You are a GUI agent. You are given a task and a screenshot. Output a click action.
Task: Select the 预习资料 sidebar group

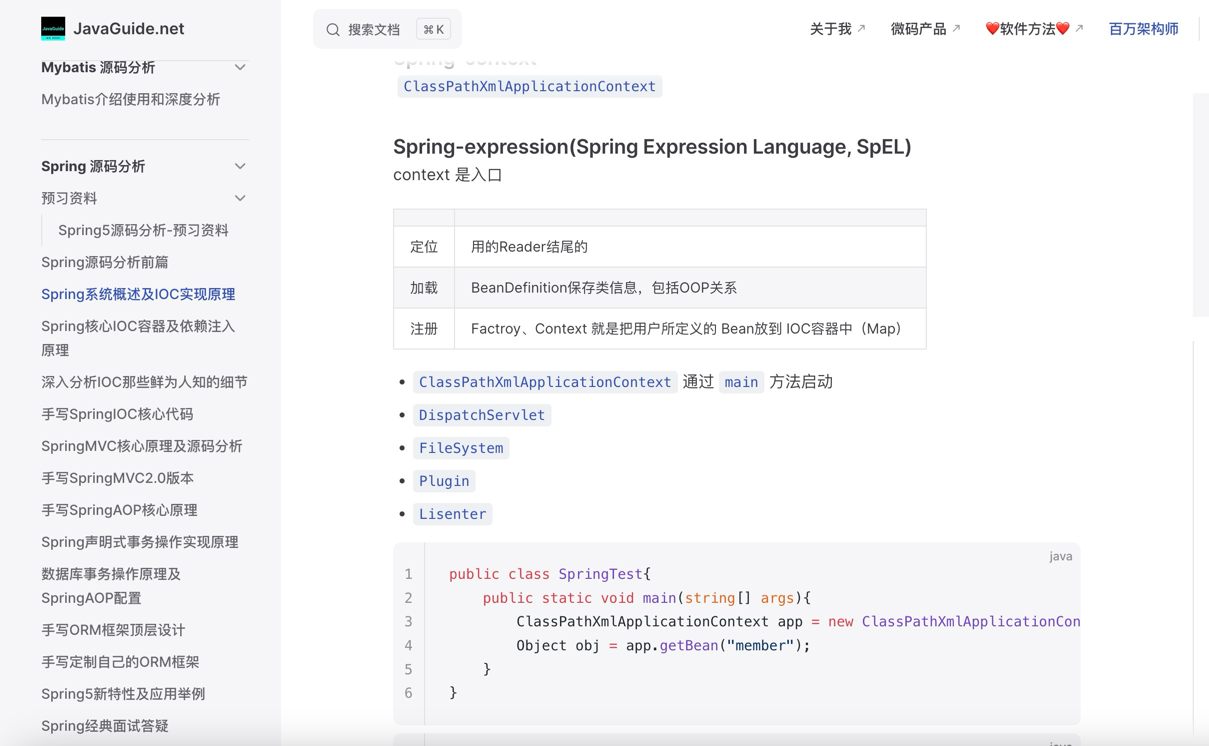(x=69, y=198)
